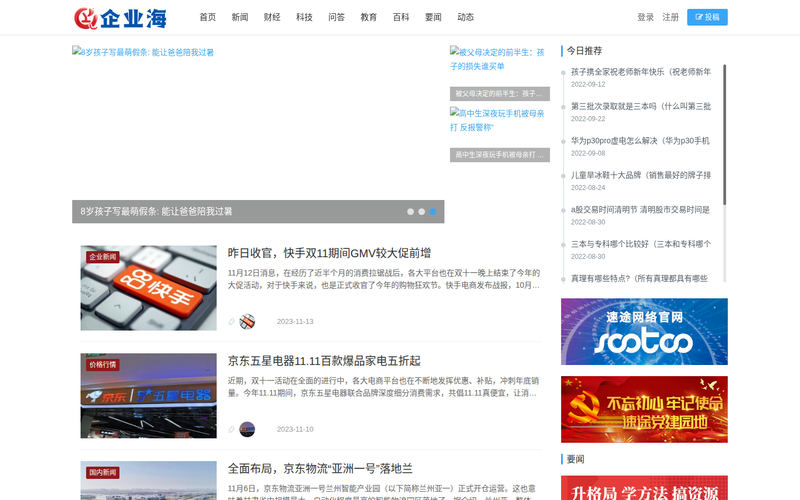Screen dimensions: 800x500
Task: Click the 京东 article summary text 近期，双十一活动
Action: (x=384, y=387)
